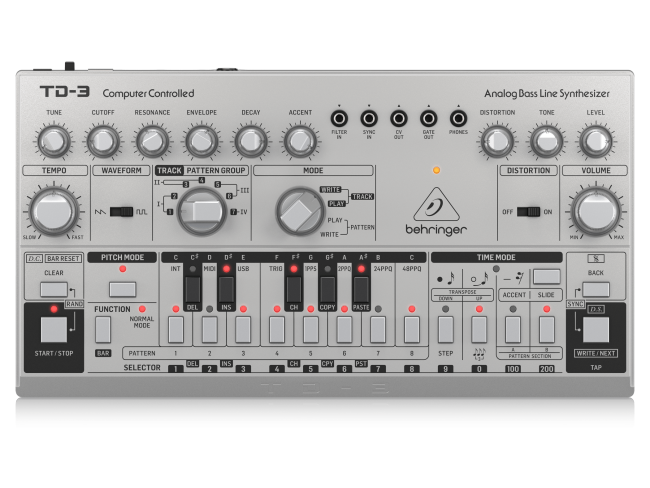Screen dimensions: 650x488
Task: Click the LEVEL knob
Action: point(596,141)
